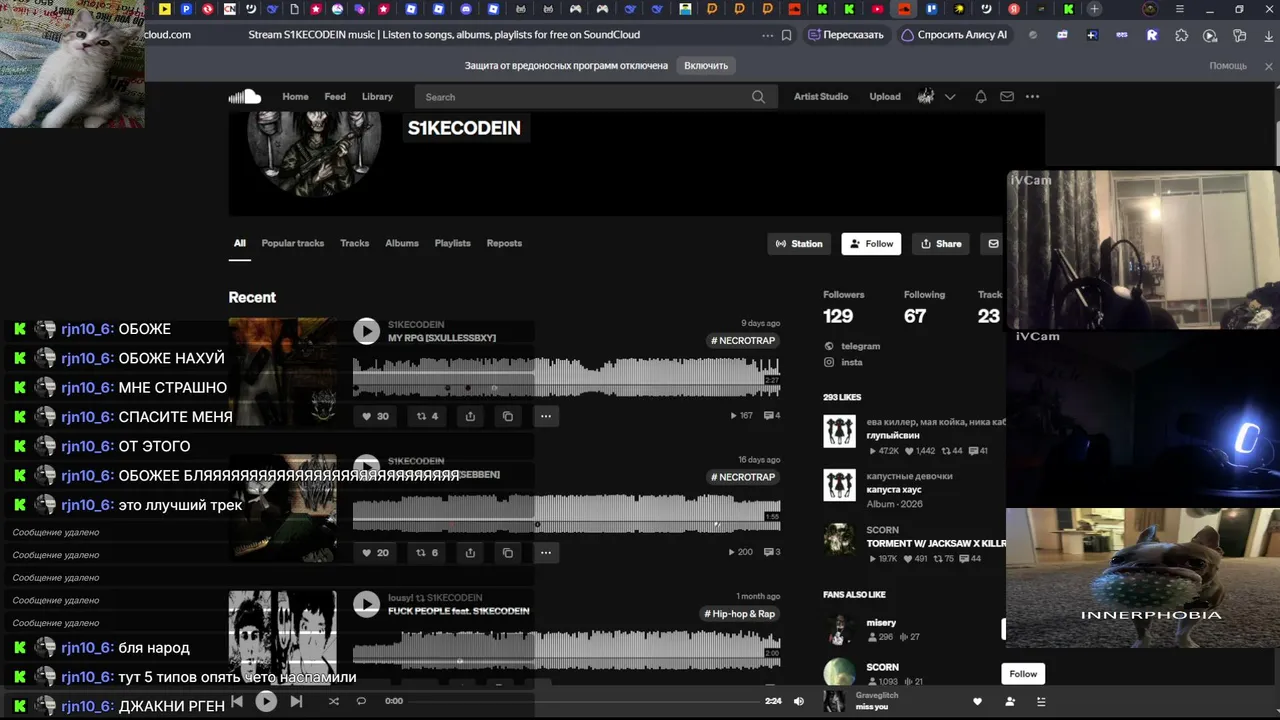Open Artist Studio
Viewport: 1280px width, 720px height.
click(x=821, y=97)
